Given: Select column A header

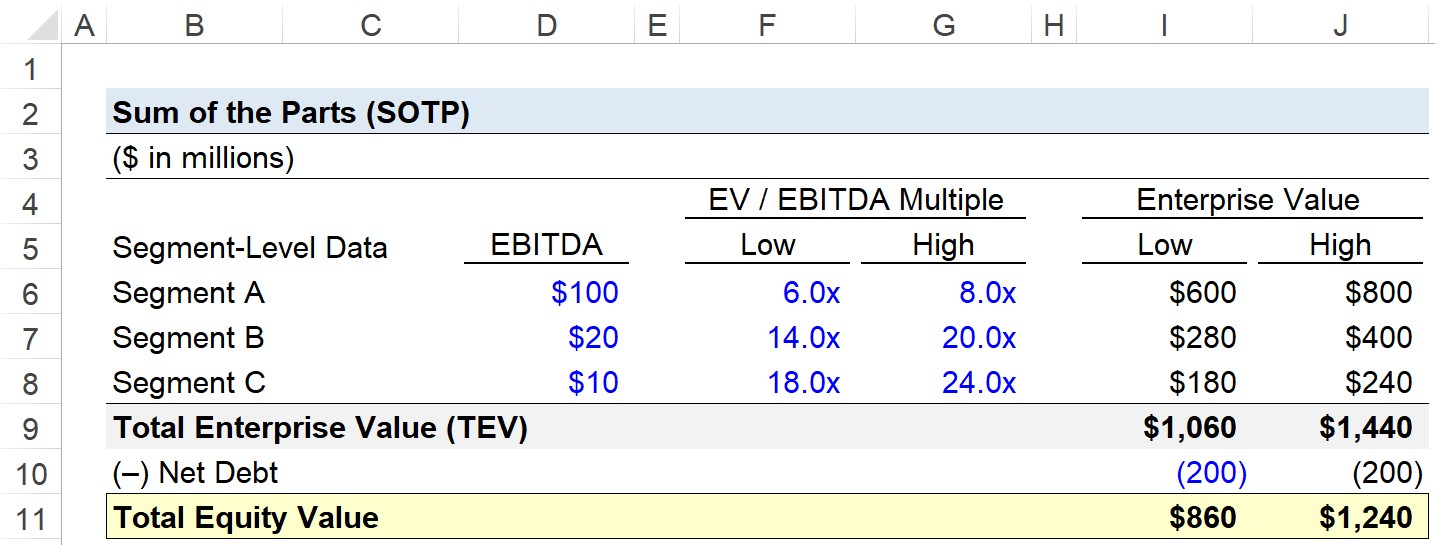Looking at the screenshot, I should coord(85,24).
